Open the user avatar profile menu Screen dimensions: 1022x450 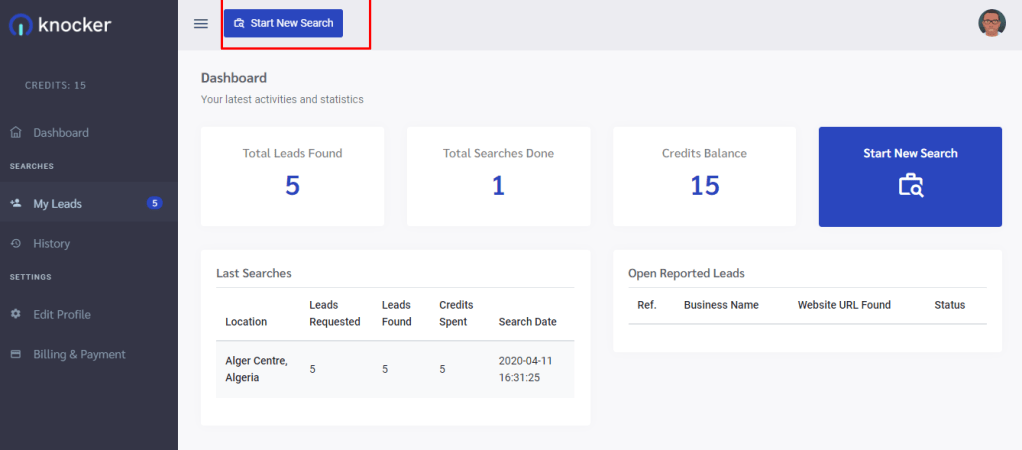(991, 24)
